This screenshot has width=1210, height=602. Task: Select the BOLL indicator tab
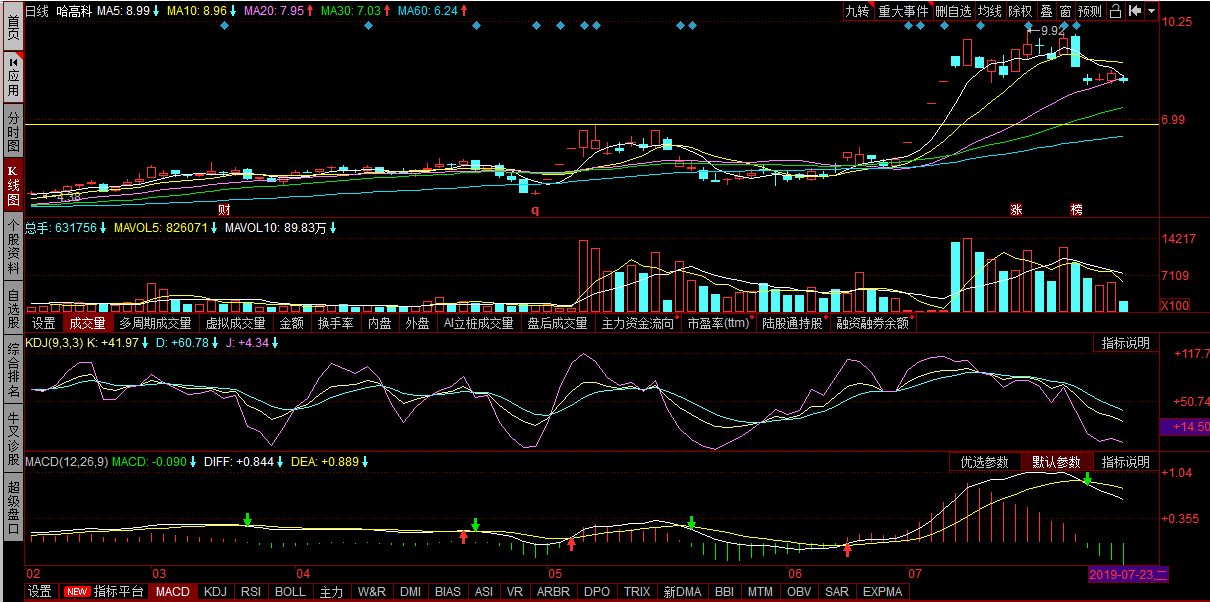290,592
